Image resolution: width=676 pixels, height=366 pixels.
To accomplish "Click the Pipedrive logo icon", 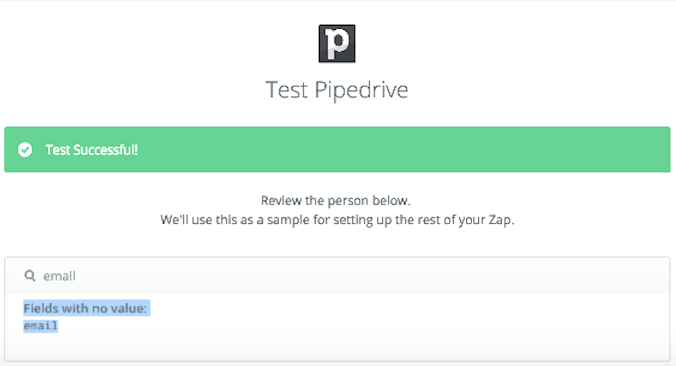I will point(337,44).
